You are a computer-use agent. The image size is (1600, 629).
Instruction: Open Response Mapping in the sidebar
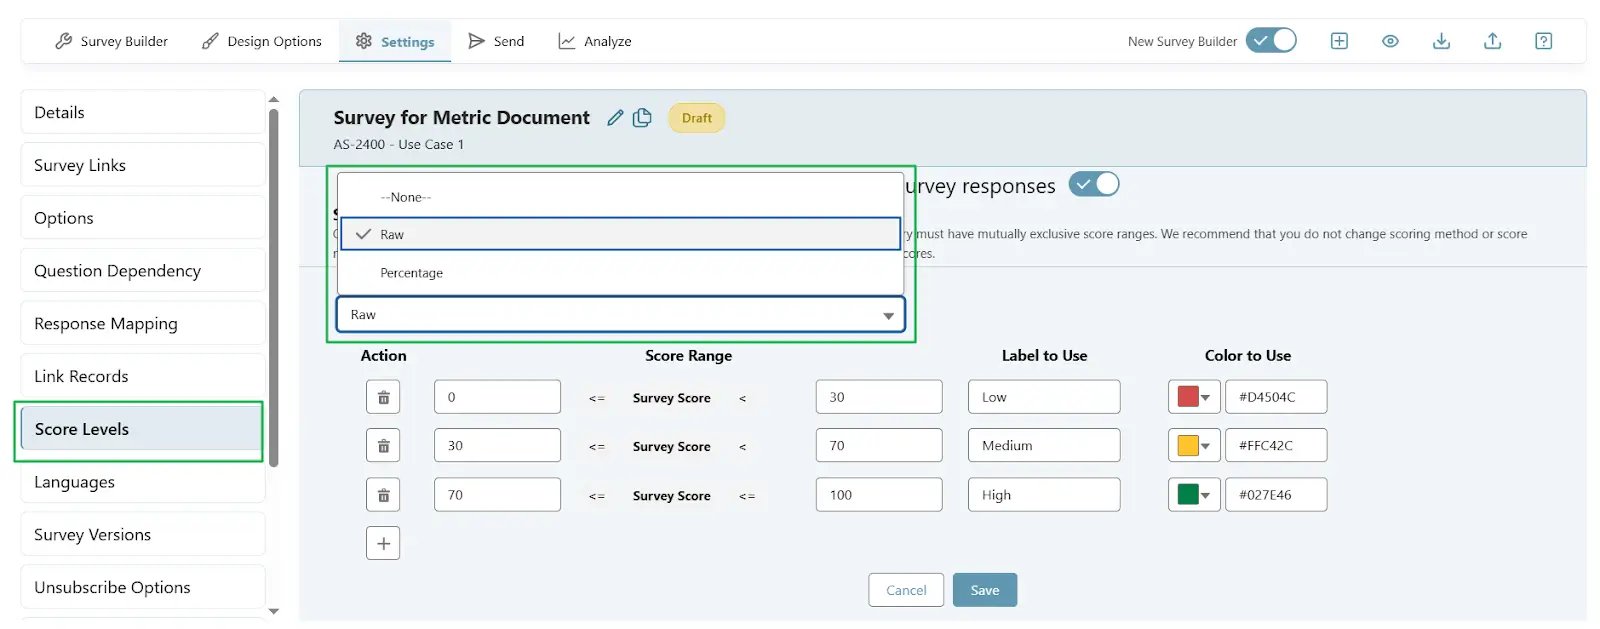coord(142,324)
